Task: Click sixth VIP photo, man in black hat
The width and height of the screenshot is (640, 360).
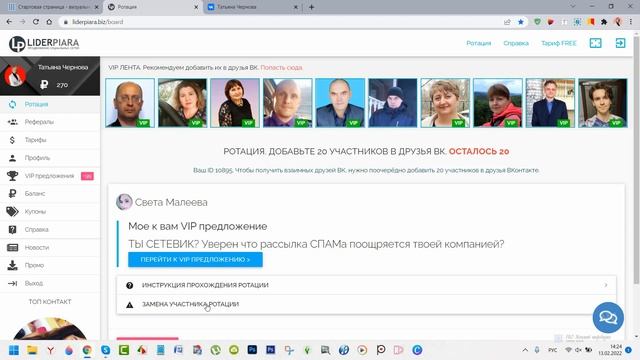Action: [x=393, y=103]
